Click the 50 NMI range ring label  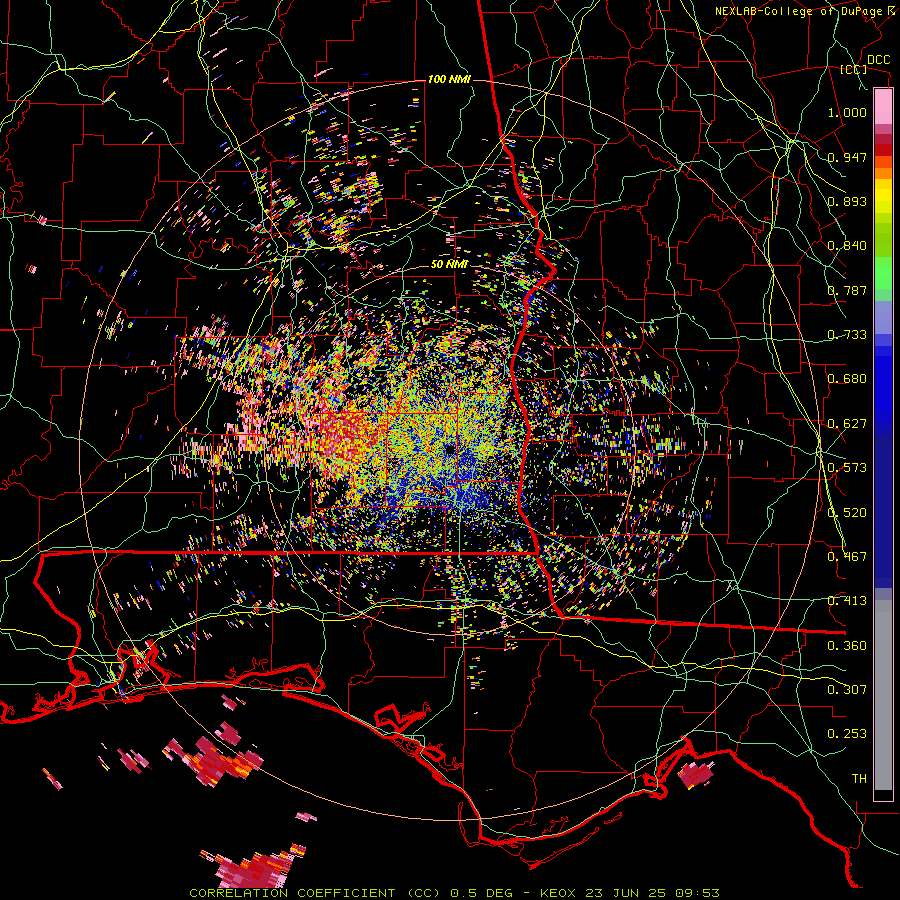[449, 265]
